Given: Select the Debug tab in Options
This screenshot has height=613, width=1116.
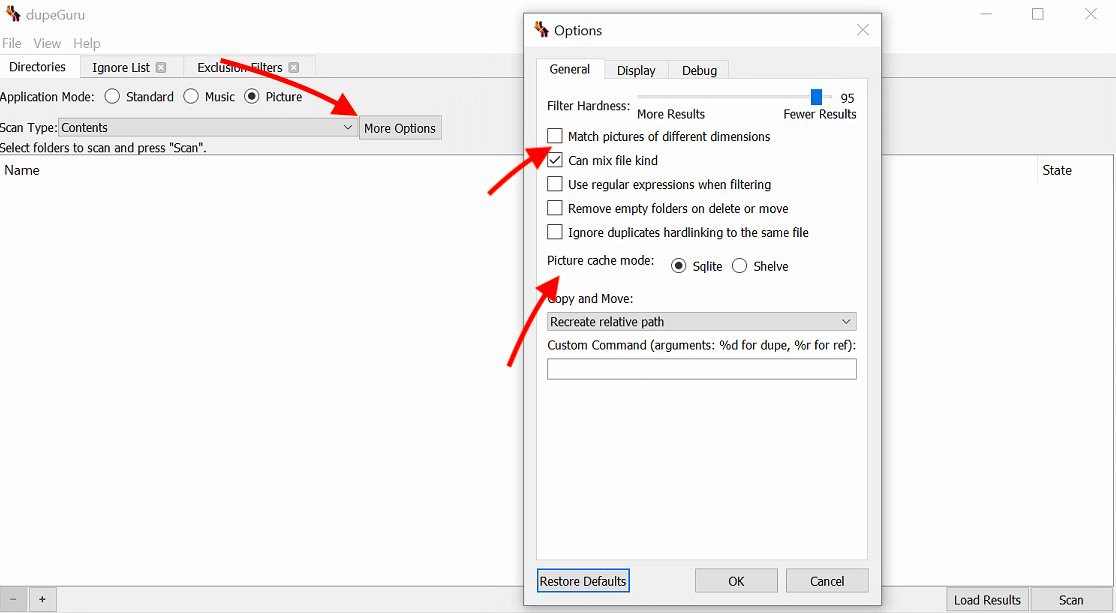Looking at the screenshot, I should point(699,70).
